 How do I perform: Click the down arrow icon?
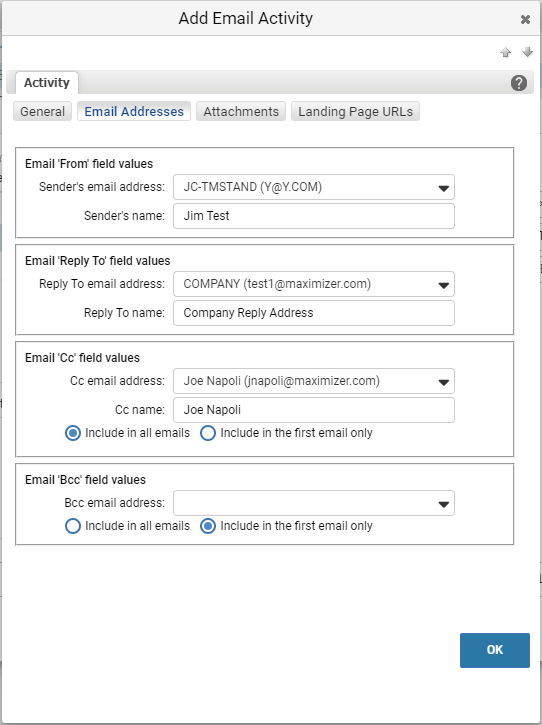pos(528,52)
